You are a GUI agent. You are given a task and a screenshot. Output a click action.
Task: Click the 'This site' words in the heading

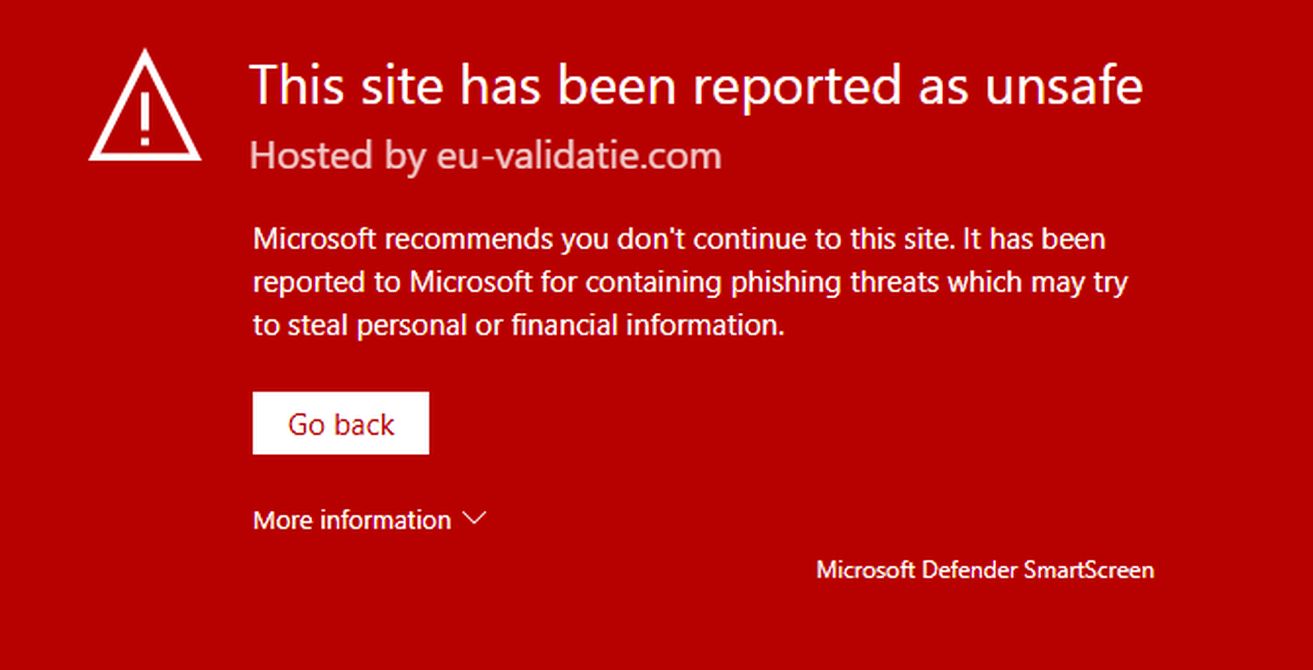click(347, 84)
